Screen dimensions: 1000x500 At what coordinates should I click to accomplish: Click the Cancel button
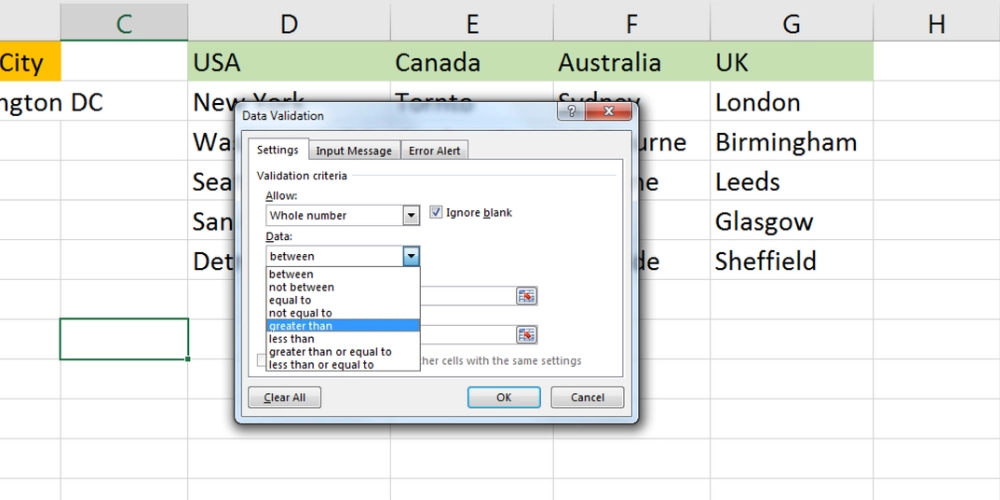coord(587,397)
